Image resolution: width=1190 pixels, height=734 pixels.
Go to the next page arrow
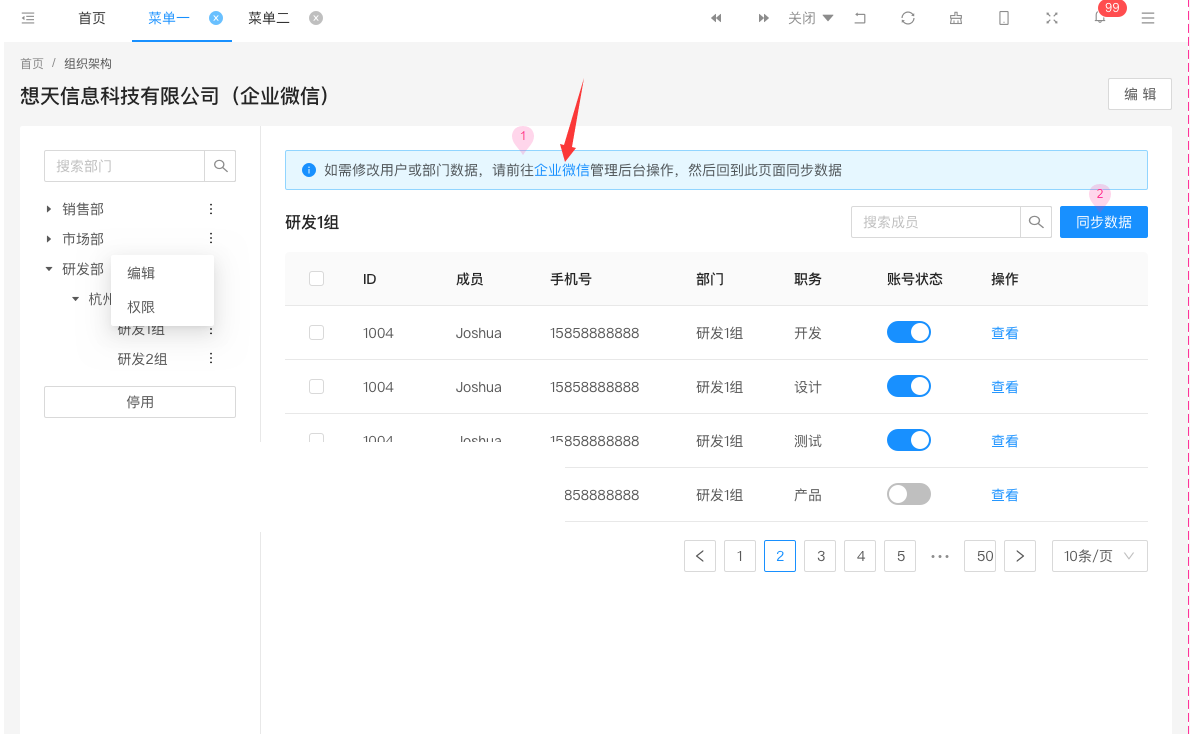point(1020,556)
